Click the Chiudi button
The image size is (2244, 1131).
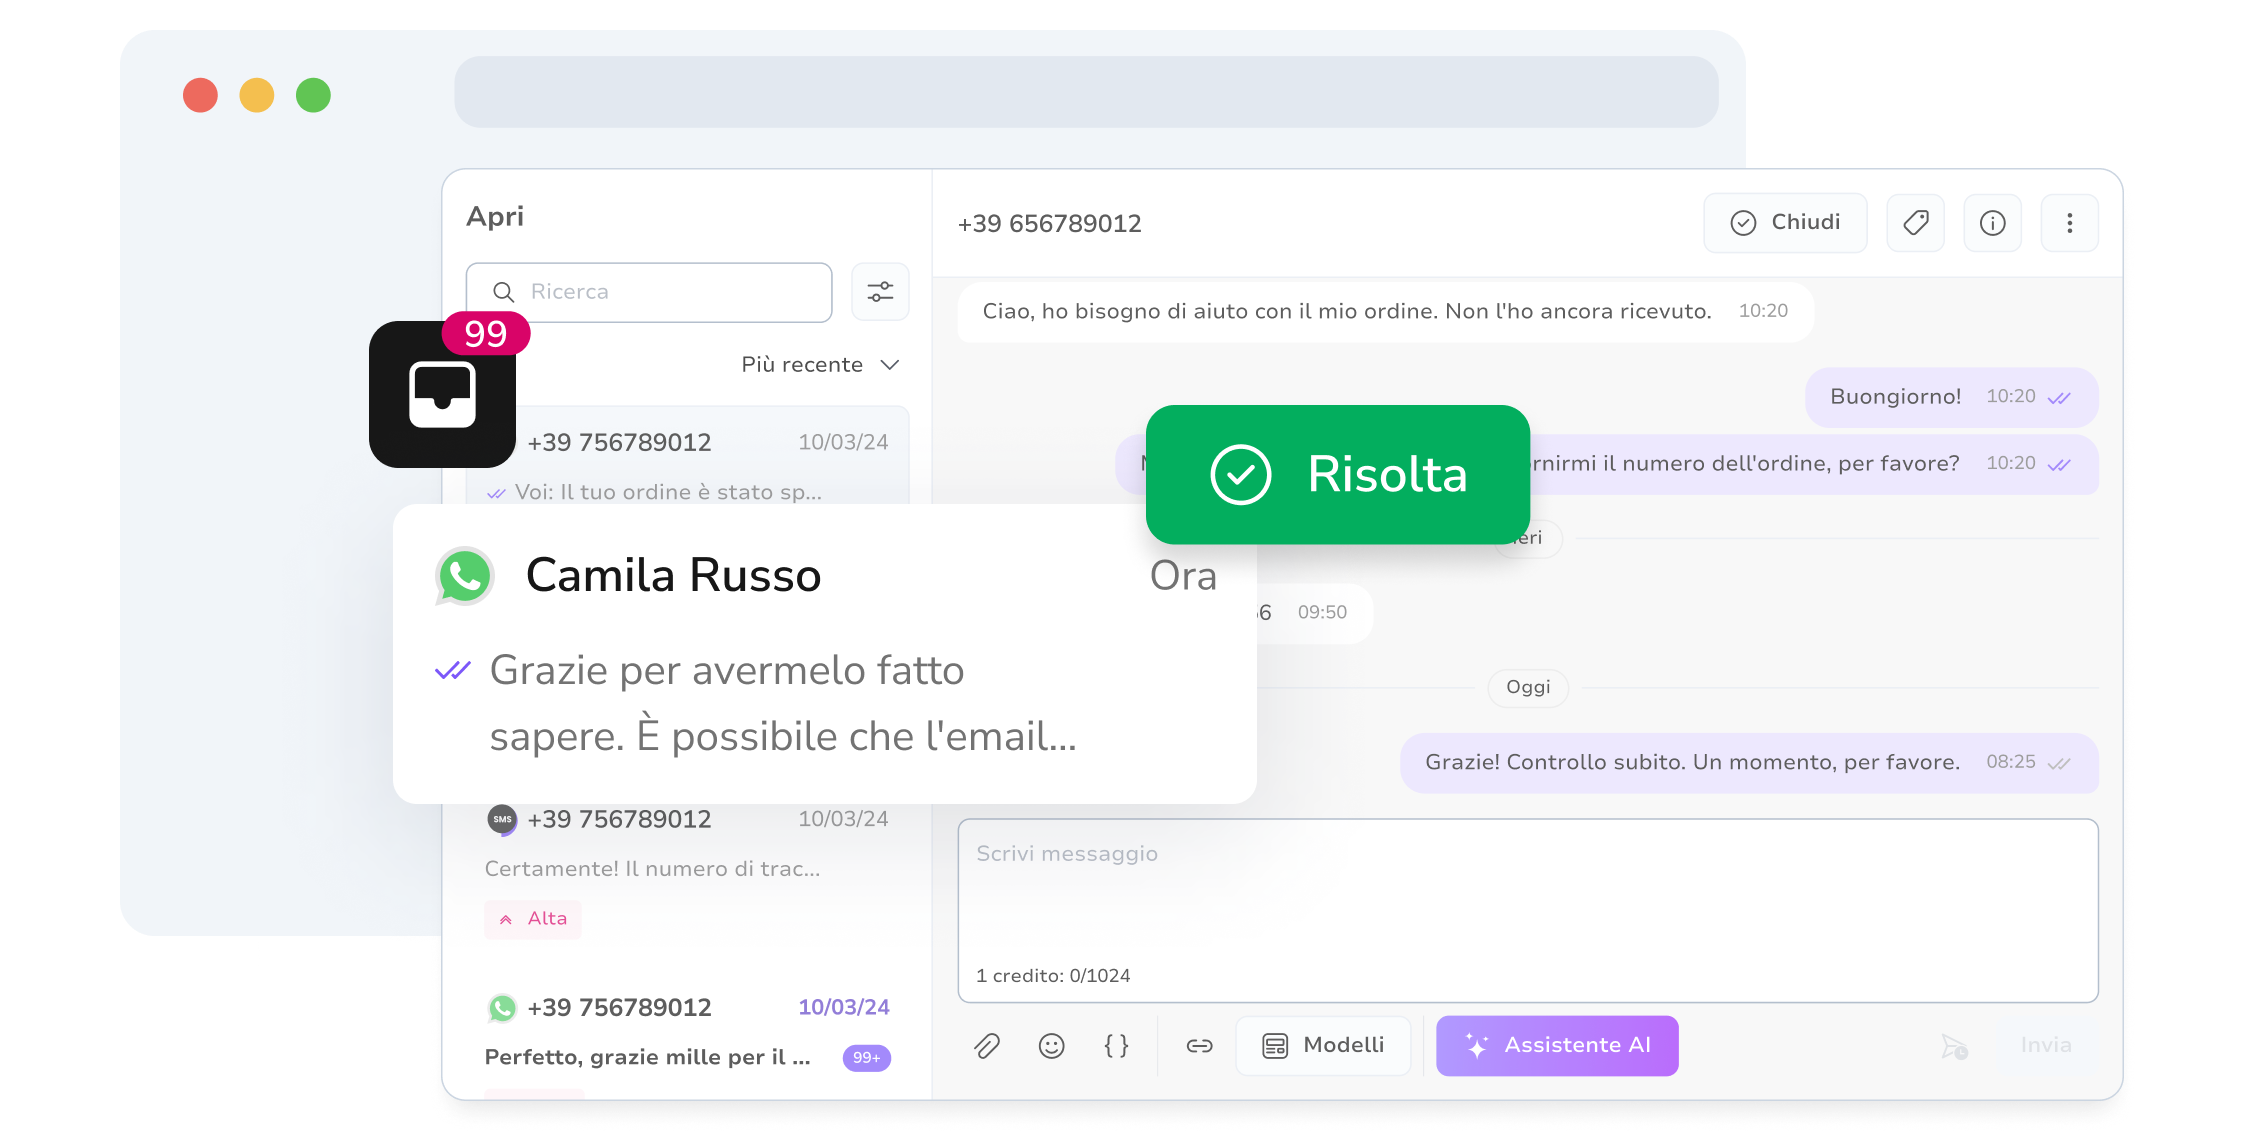click(1785, 223)
